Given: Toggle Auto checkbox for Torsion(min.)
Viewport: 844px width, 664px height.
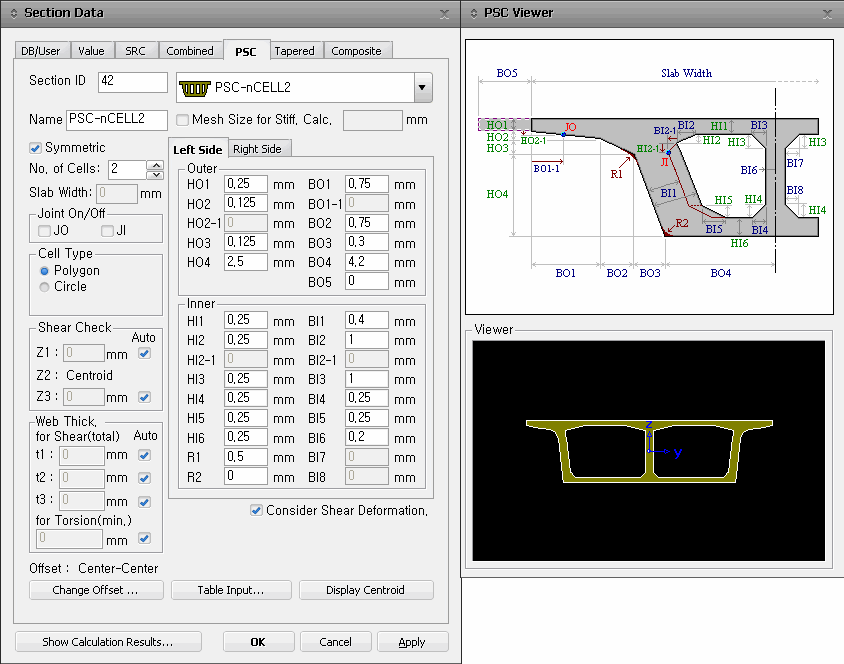Looking at the screenshot, I should (x=144, y=539).
